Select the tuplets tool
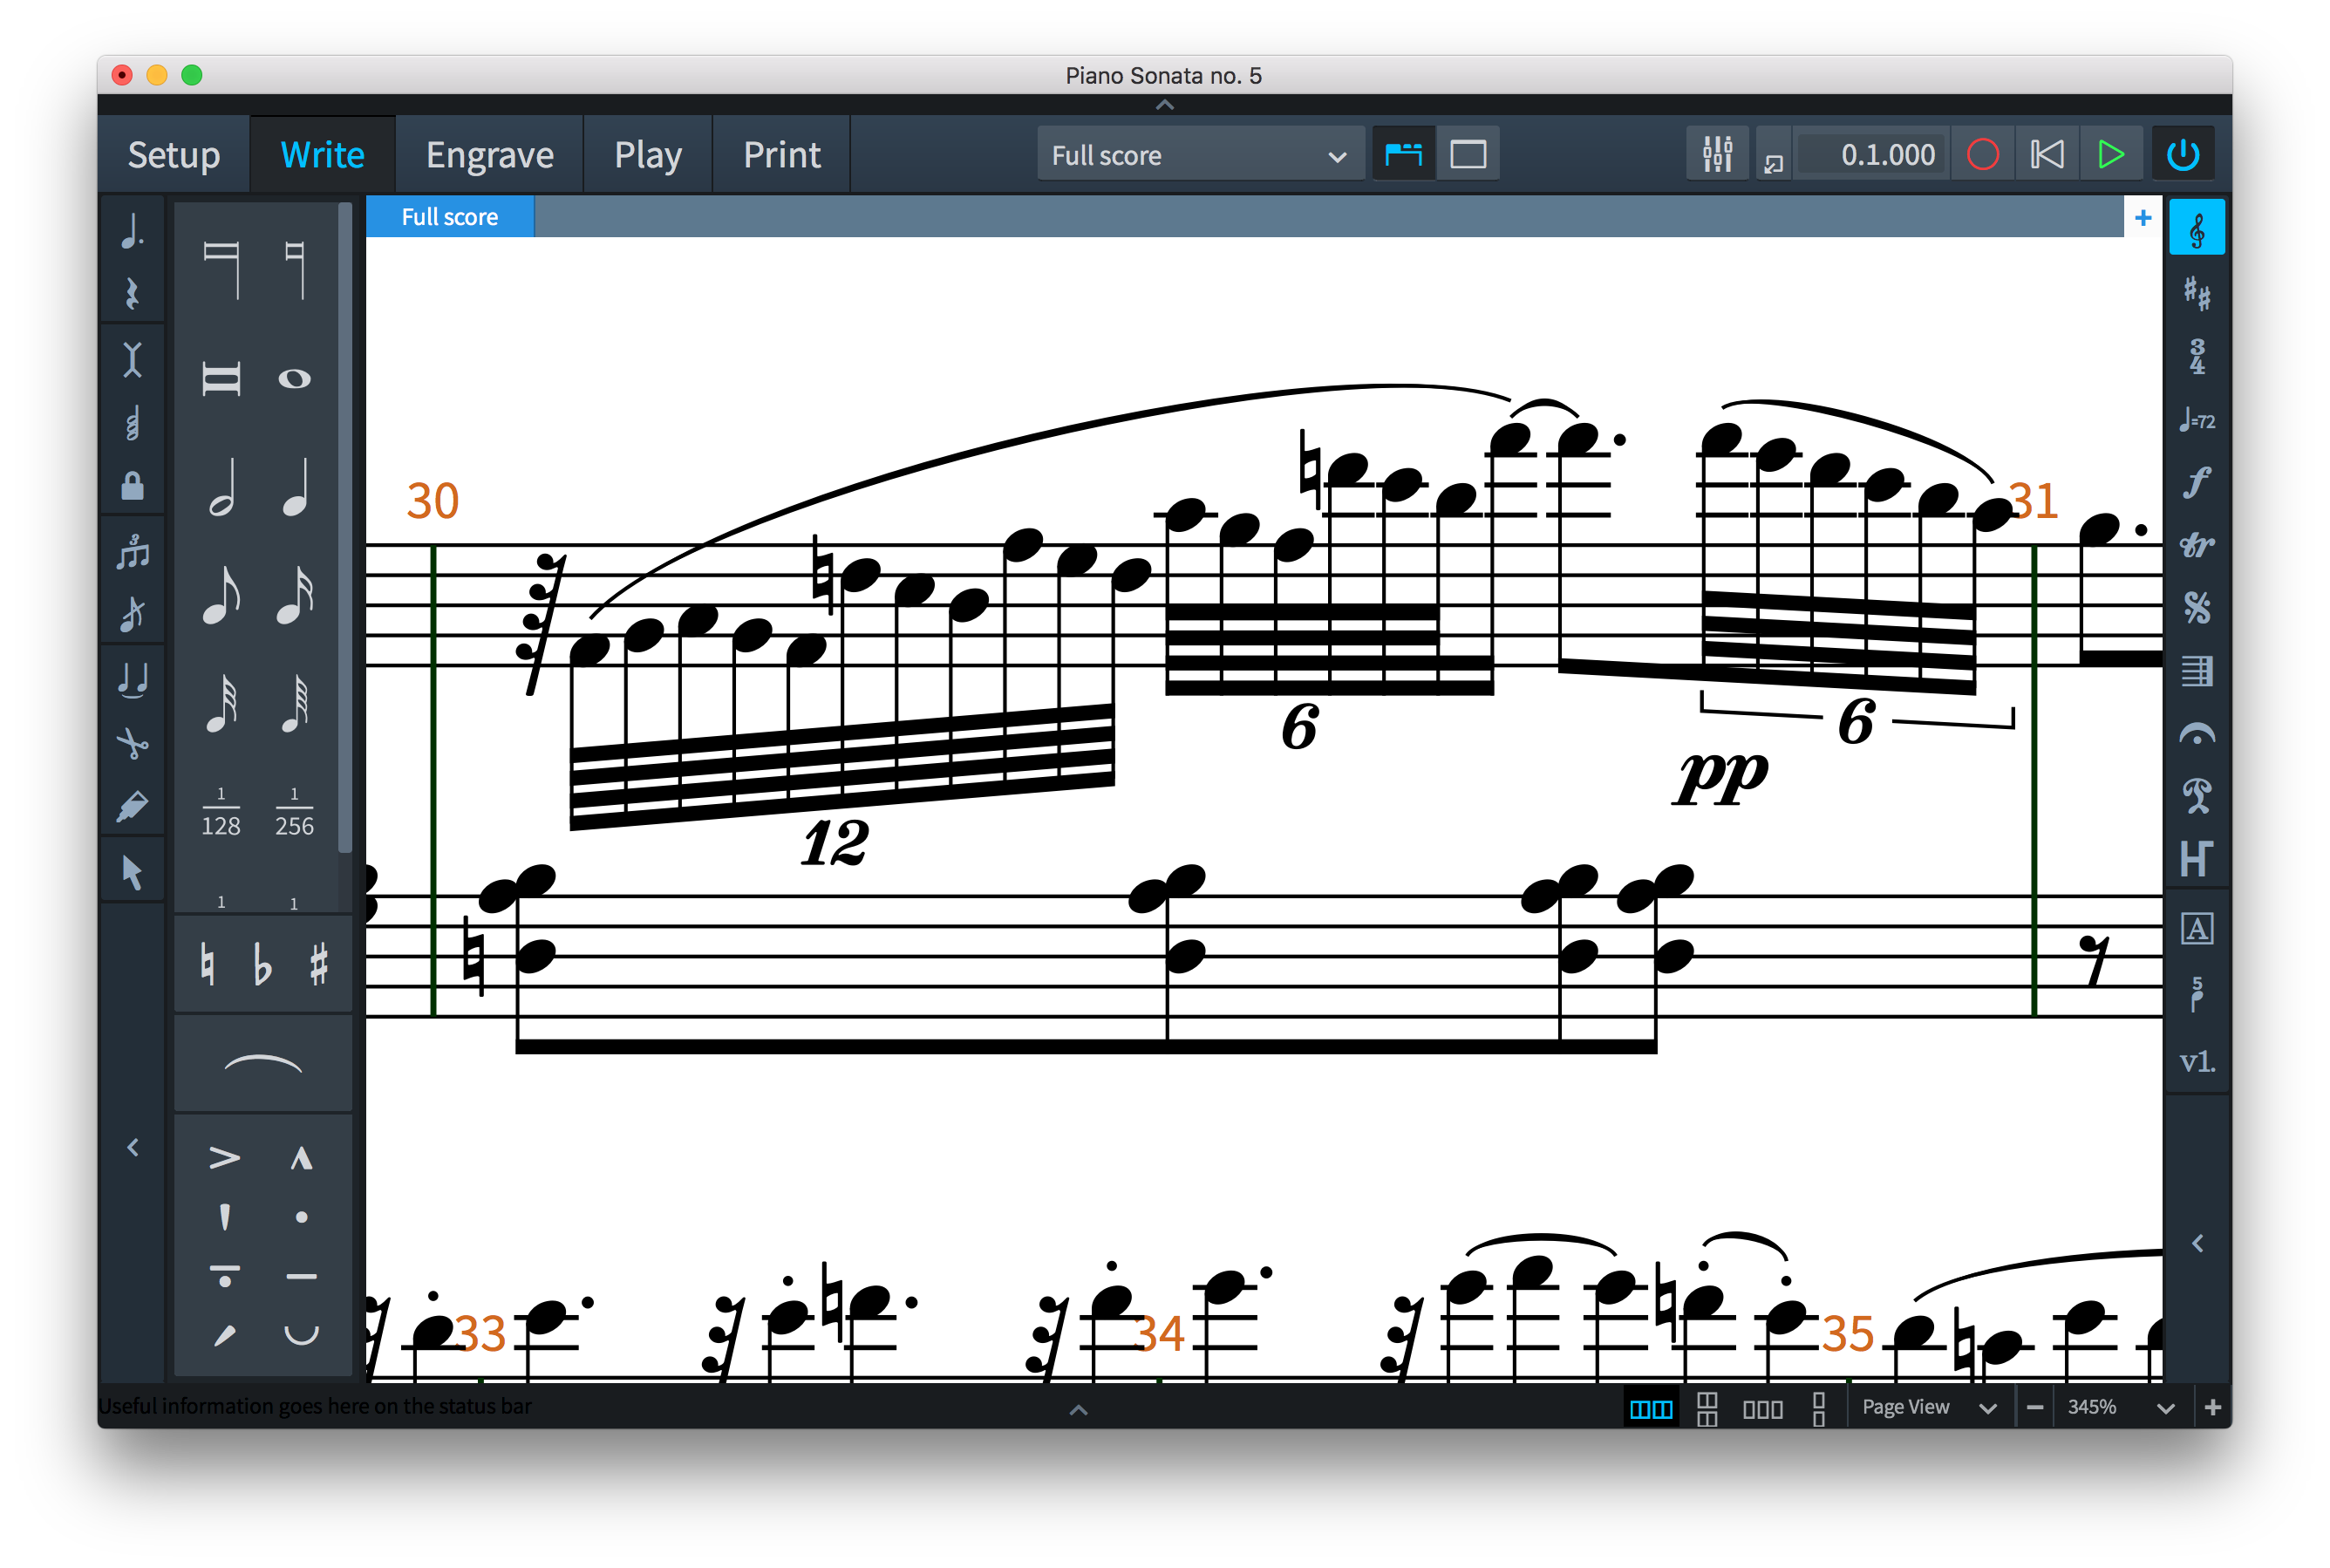Image resolution: width=2330 pixels, height=1568 pixels. tap(132, 551)
